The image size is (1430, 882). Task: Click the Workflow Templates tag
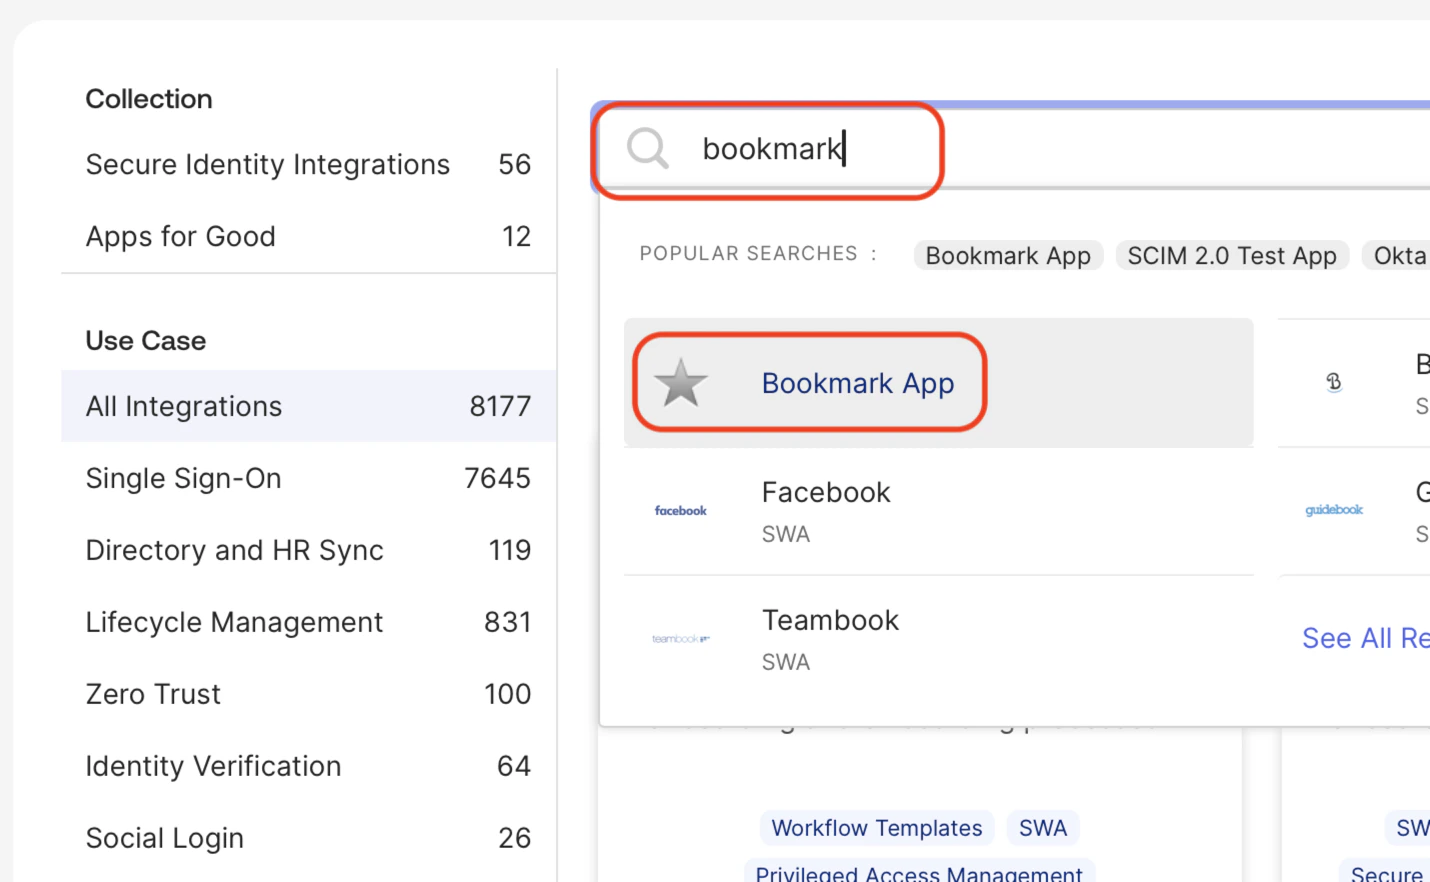point(876,827)
